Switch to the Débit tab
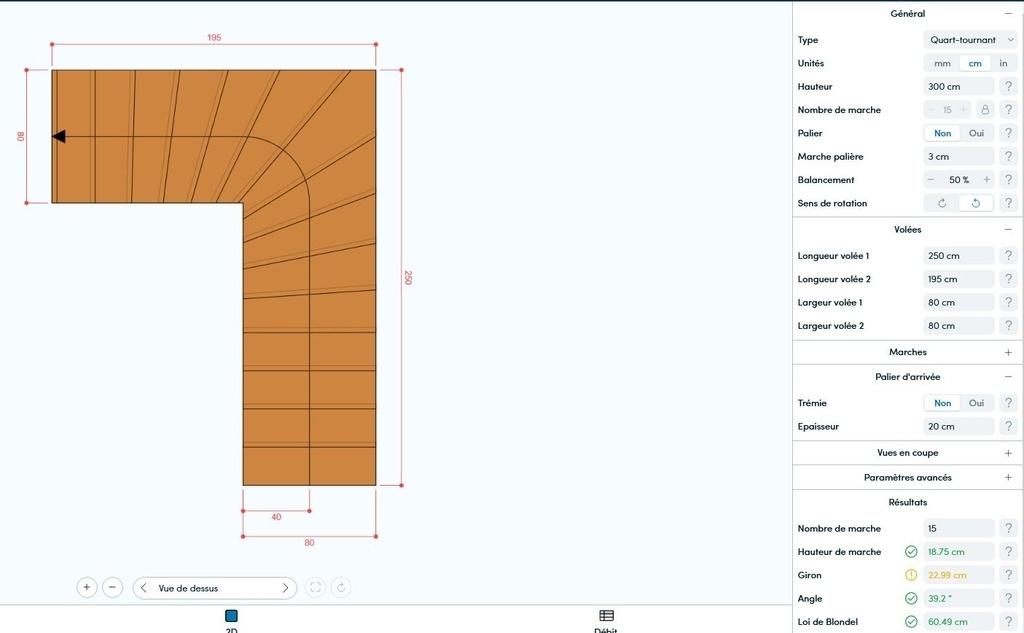 click(x=606, y=621)
